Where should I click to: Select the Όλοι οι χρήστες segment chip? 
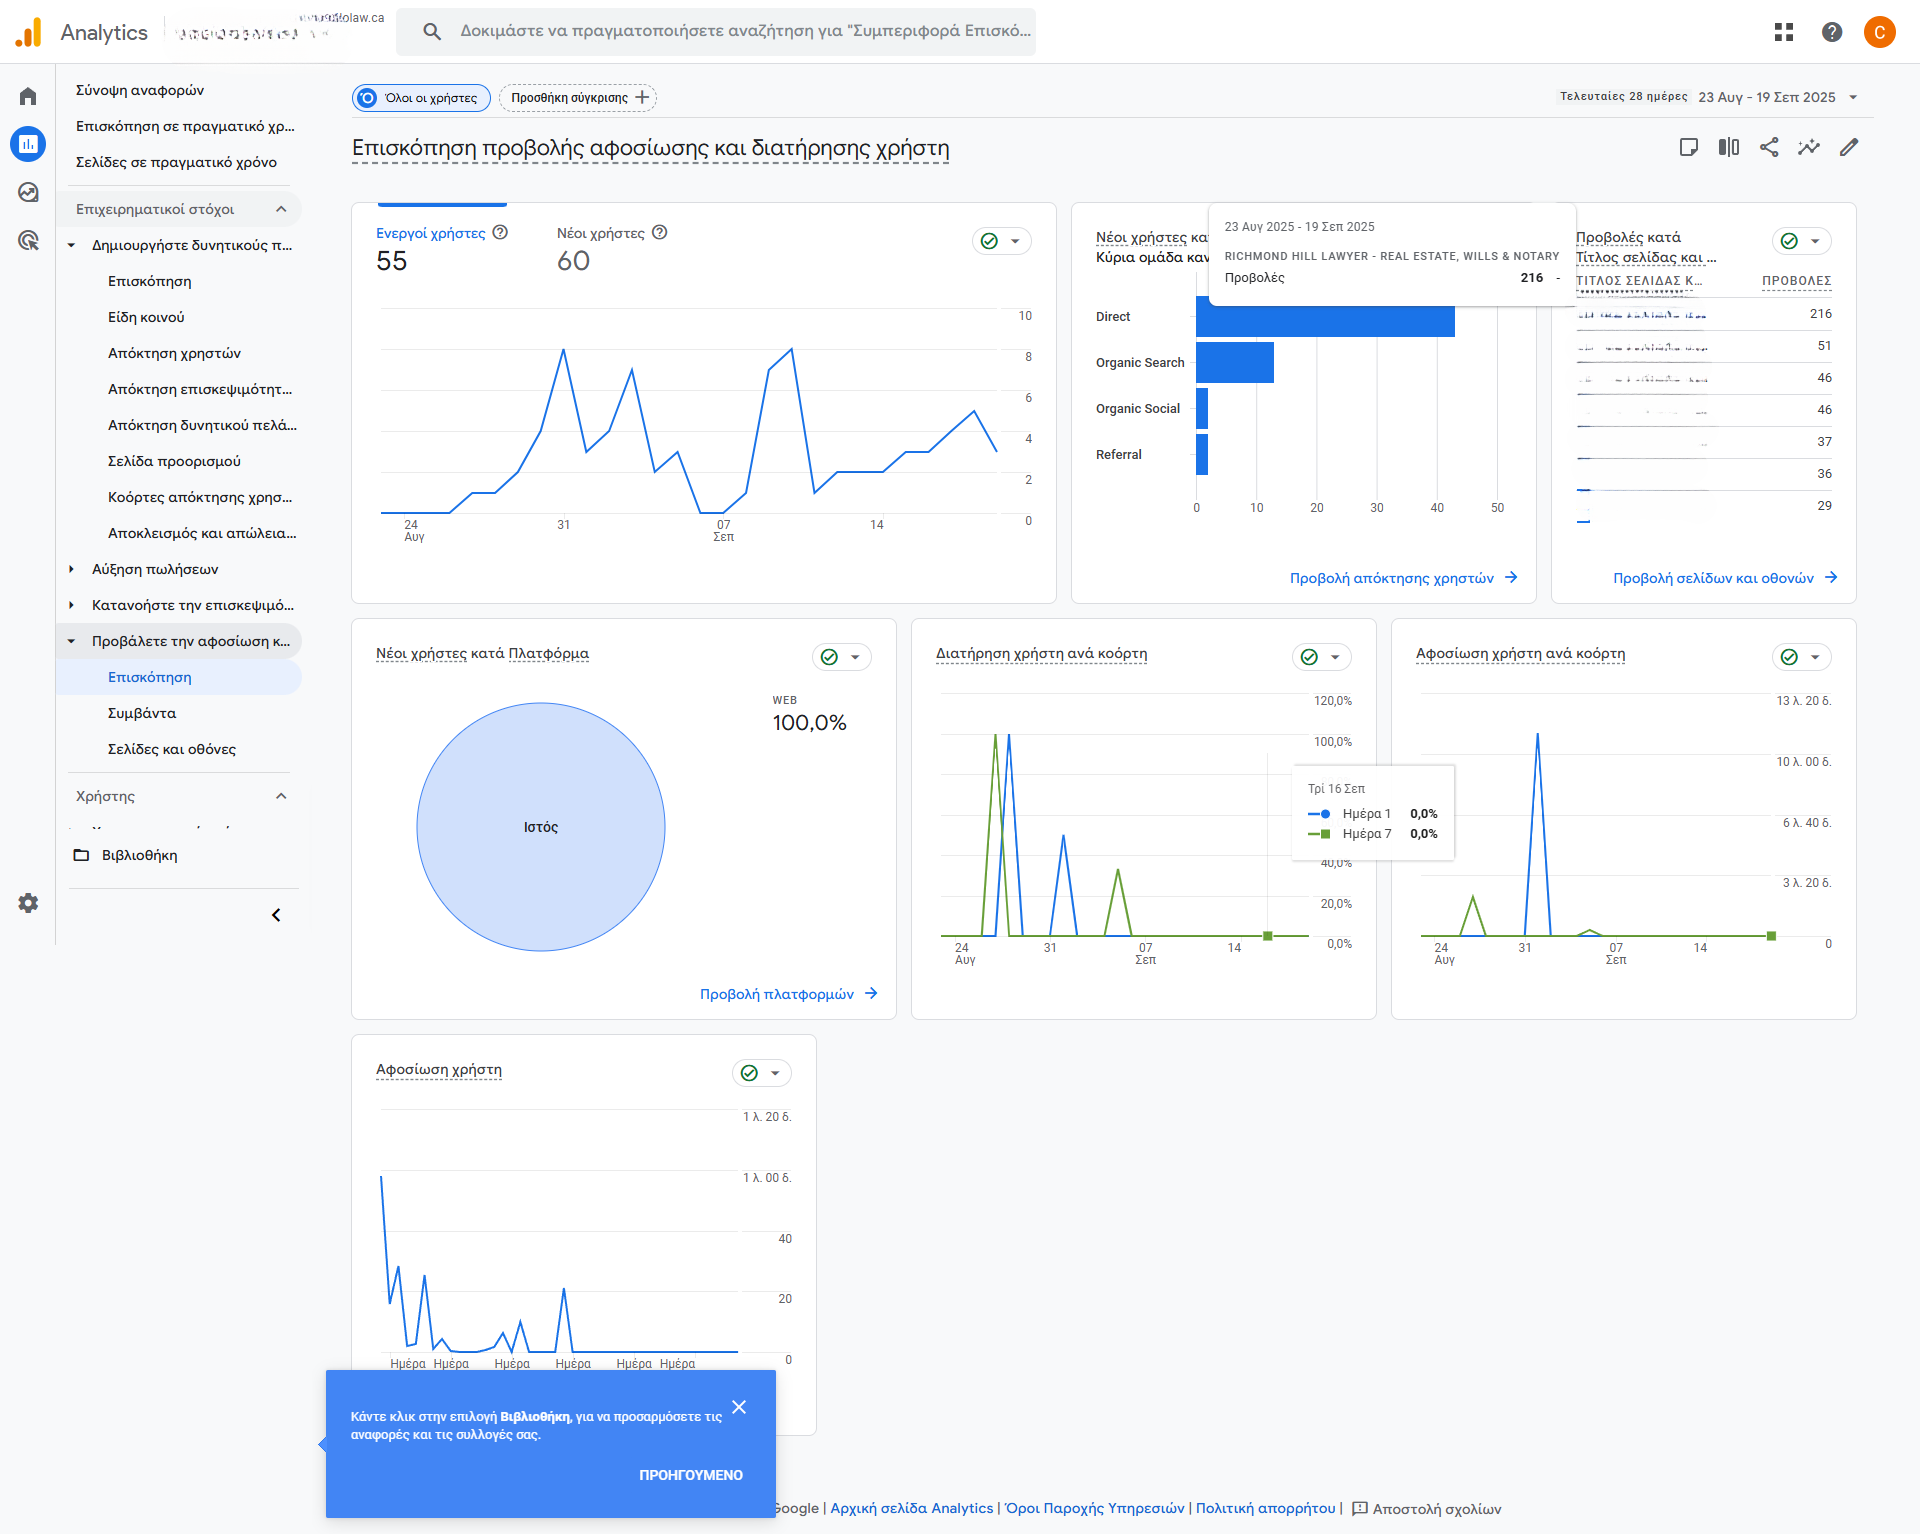point(420,97)
